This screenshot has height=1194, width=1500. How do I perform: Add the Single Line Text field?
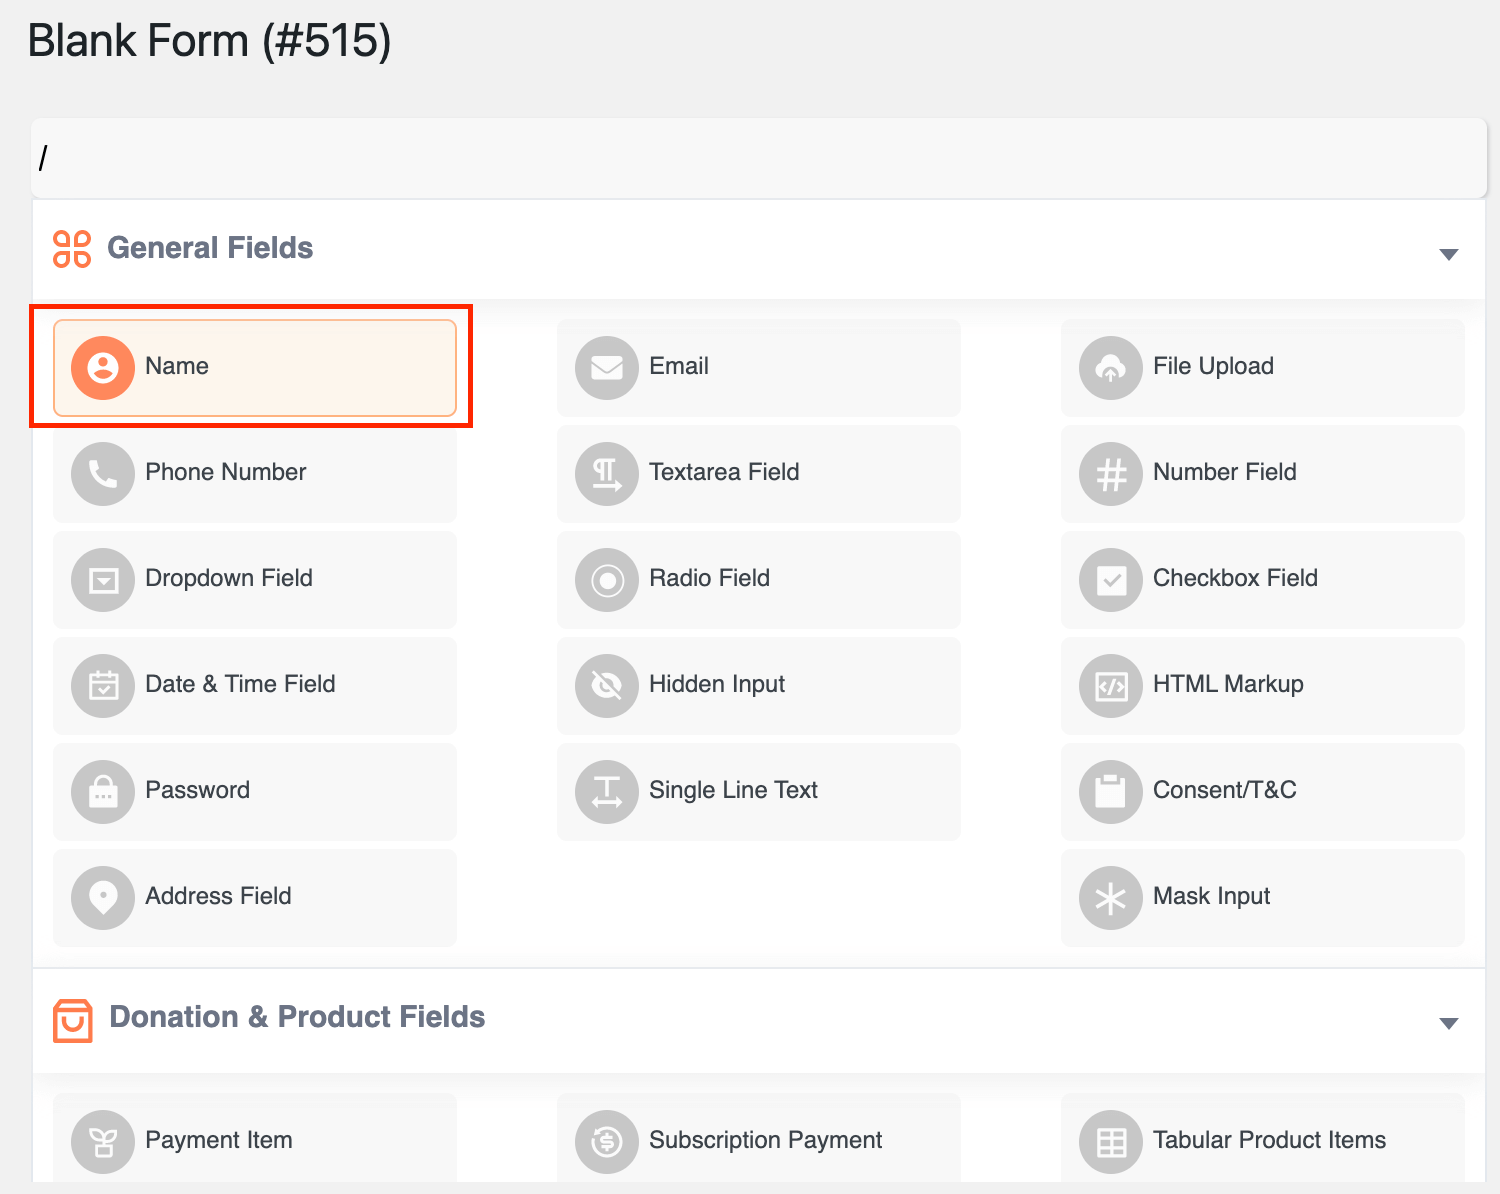pyautogui.click(x=758, y=792)
